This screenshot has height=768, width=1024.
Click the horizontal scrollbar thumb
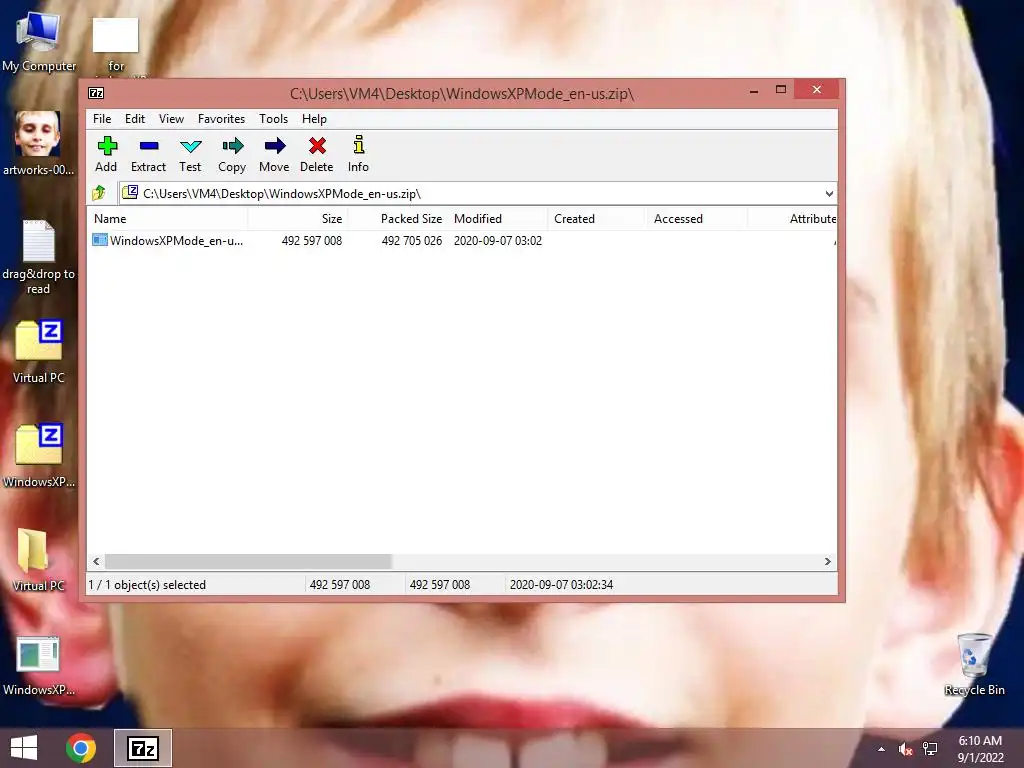pos(248,561)
